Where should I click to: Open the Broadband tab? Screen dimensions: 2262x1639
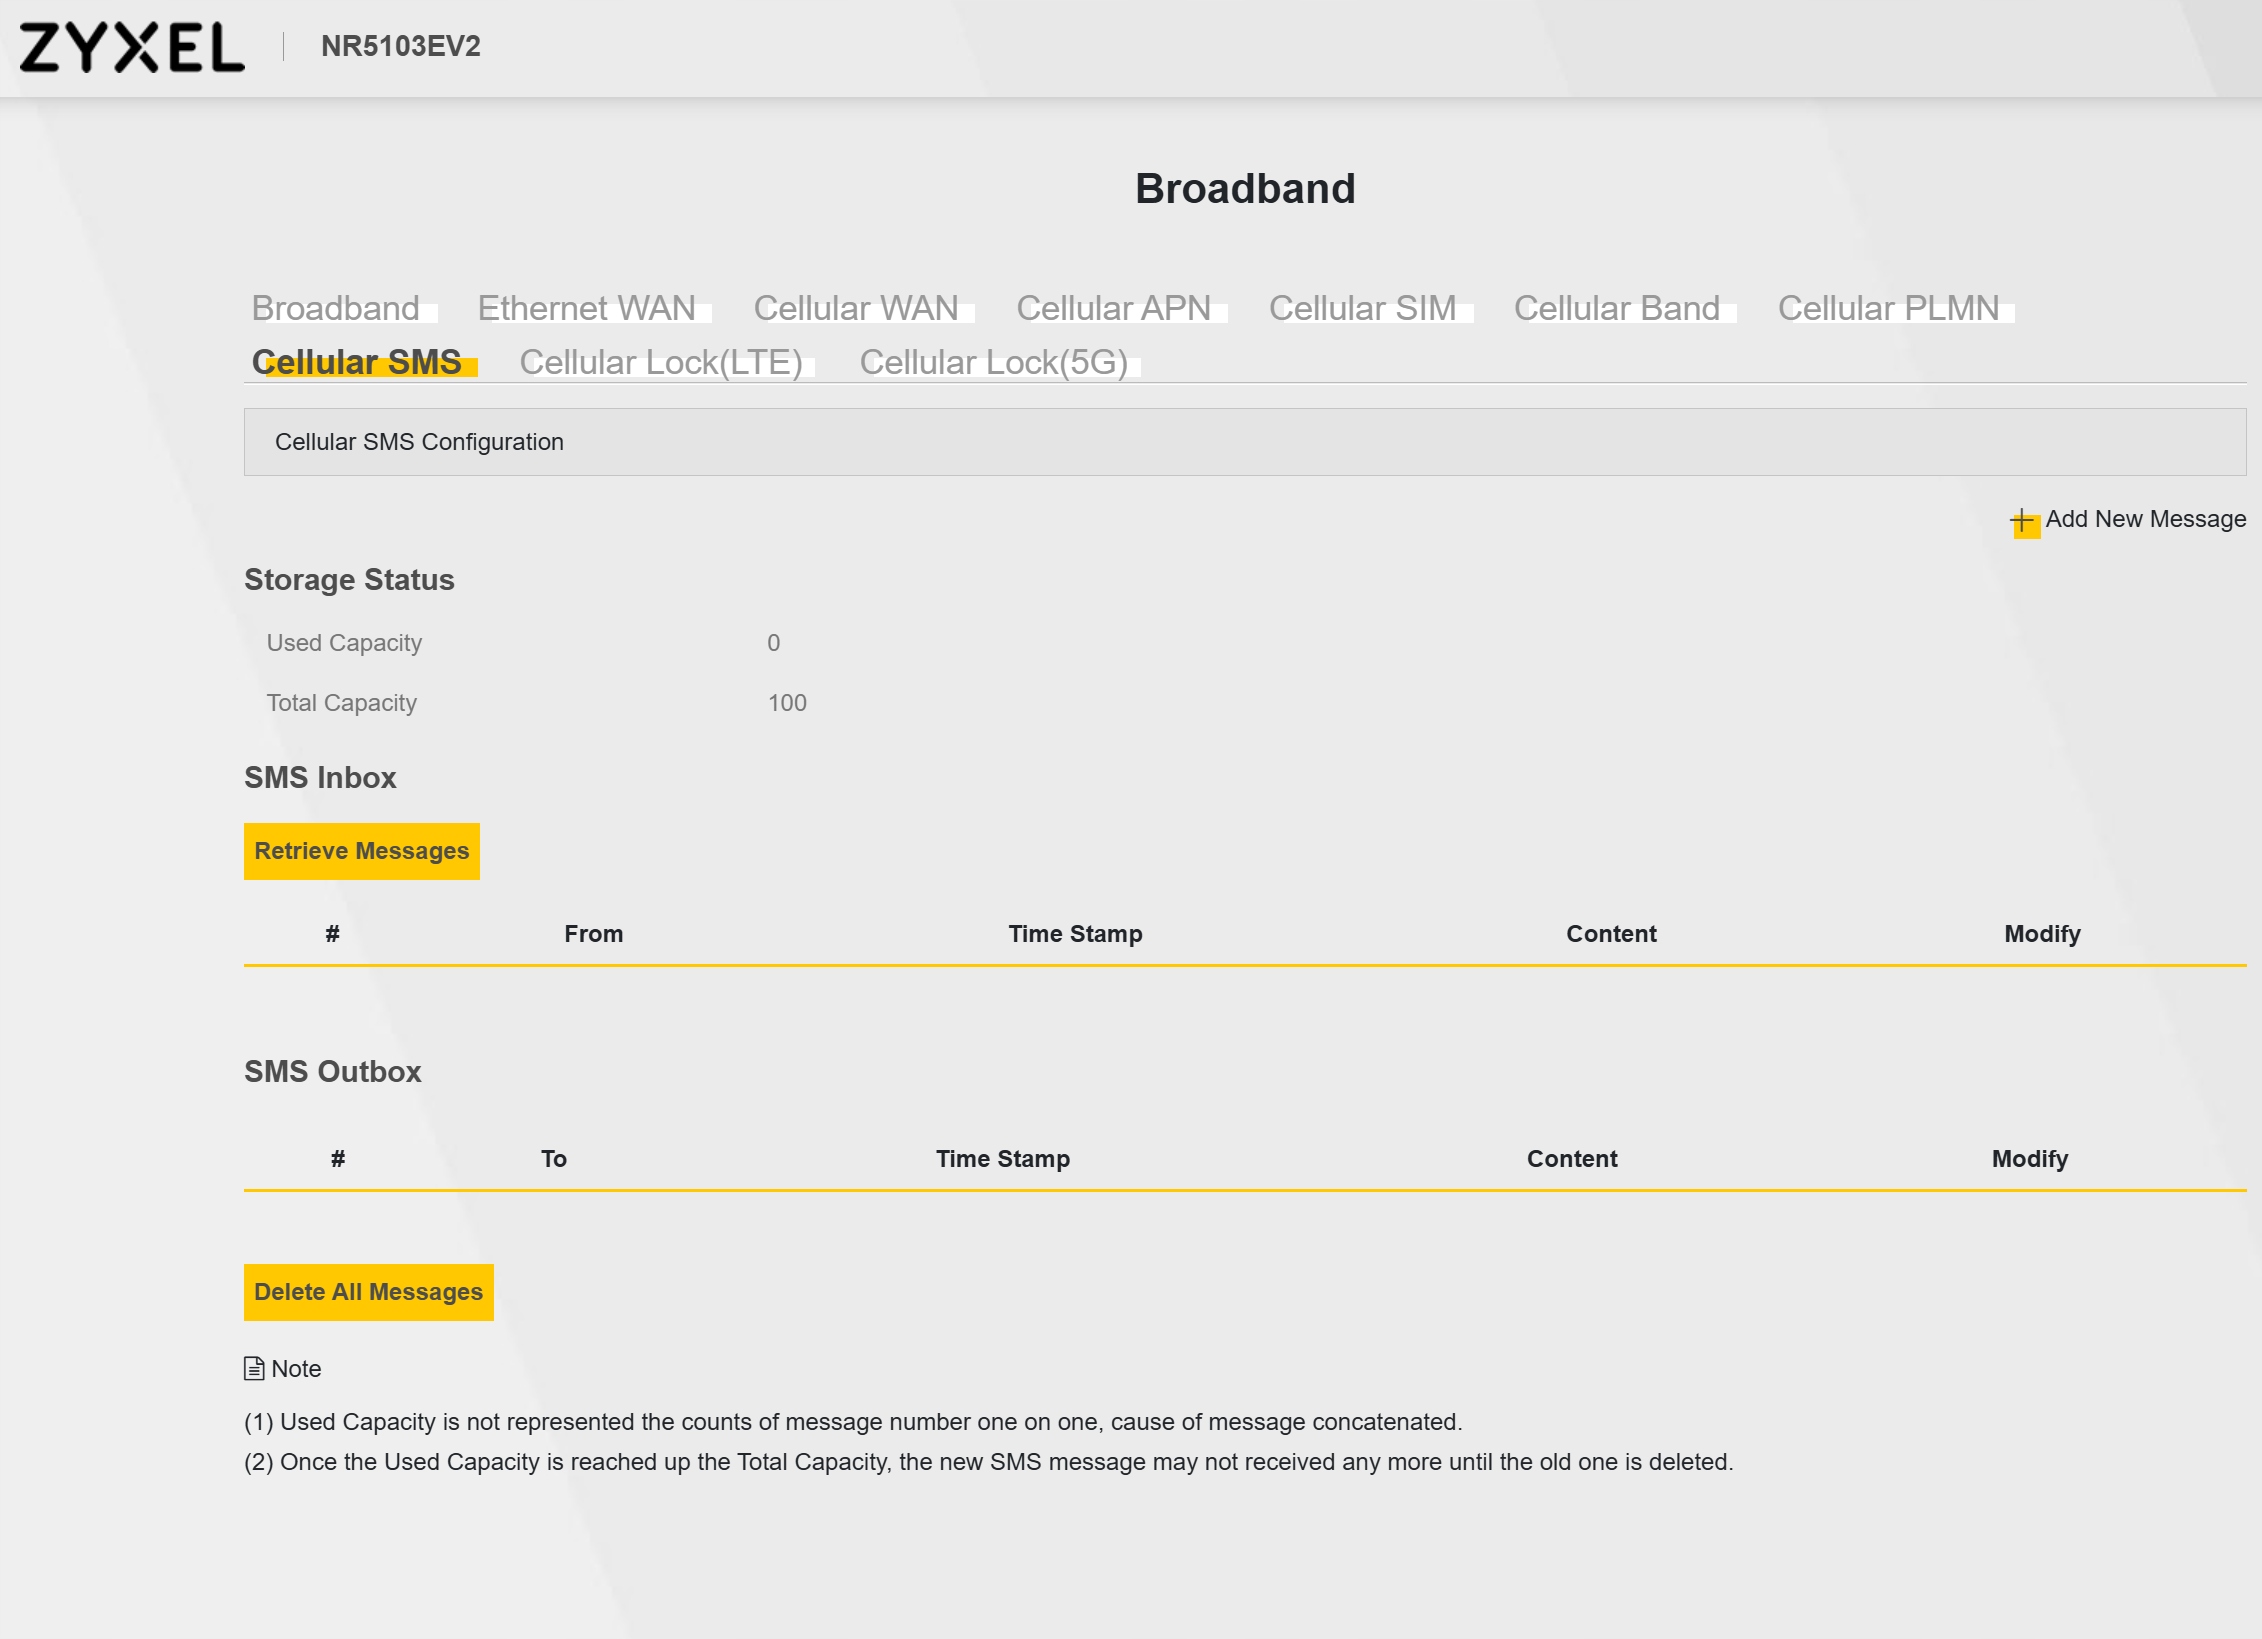pos(336,308)
